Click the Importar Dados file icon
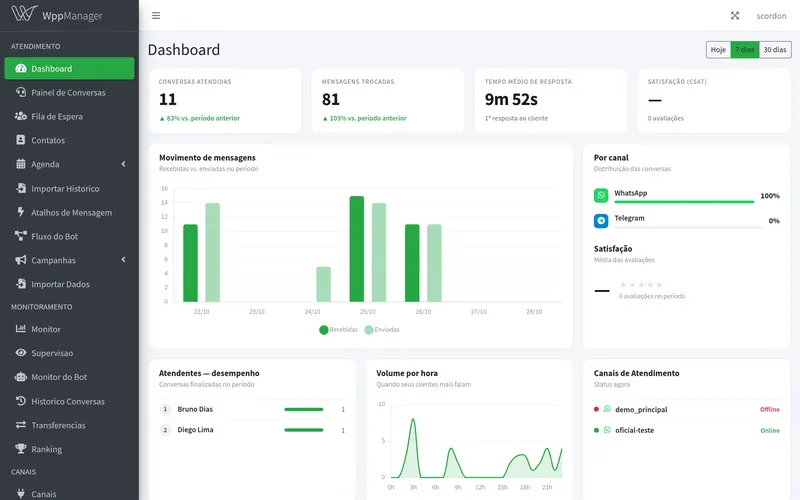The height and width of the screenshot is (500, 800). coord(21,284)
